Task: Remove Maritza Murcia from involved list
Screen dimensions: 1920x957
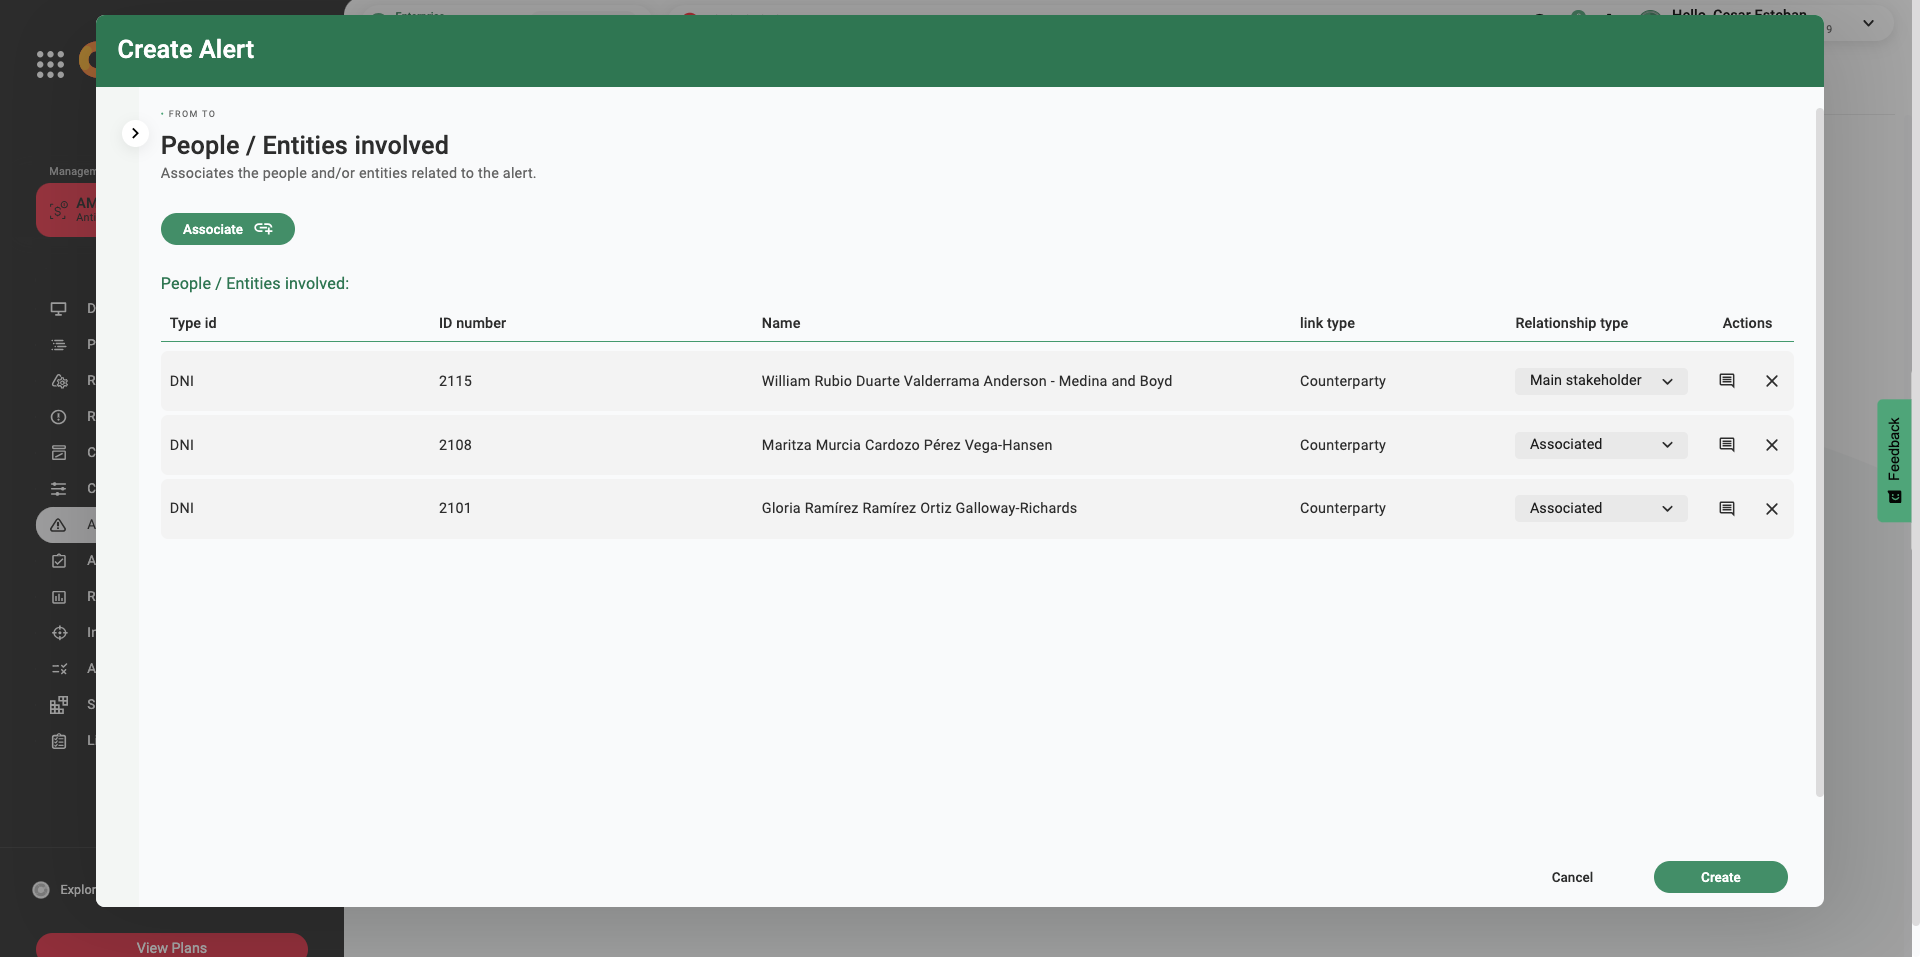Action: pyautogui.click(x=1771, y=445)
